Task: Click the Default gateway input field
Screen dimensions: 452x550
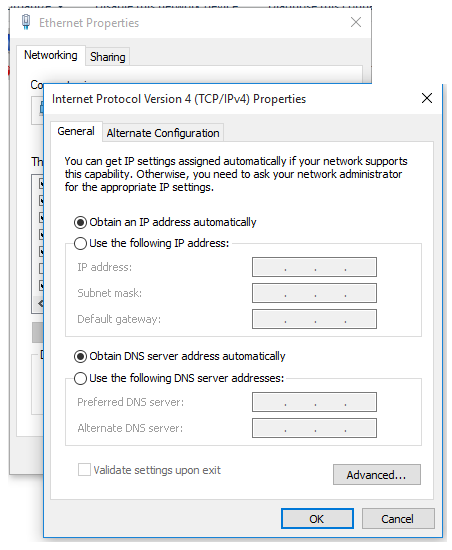Action: click(x=314, y=319)
